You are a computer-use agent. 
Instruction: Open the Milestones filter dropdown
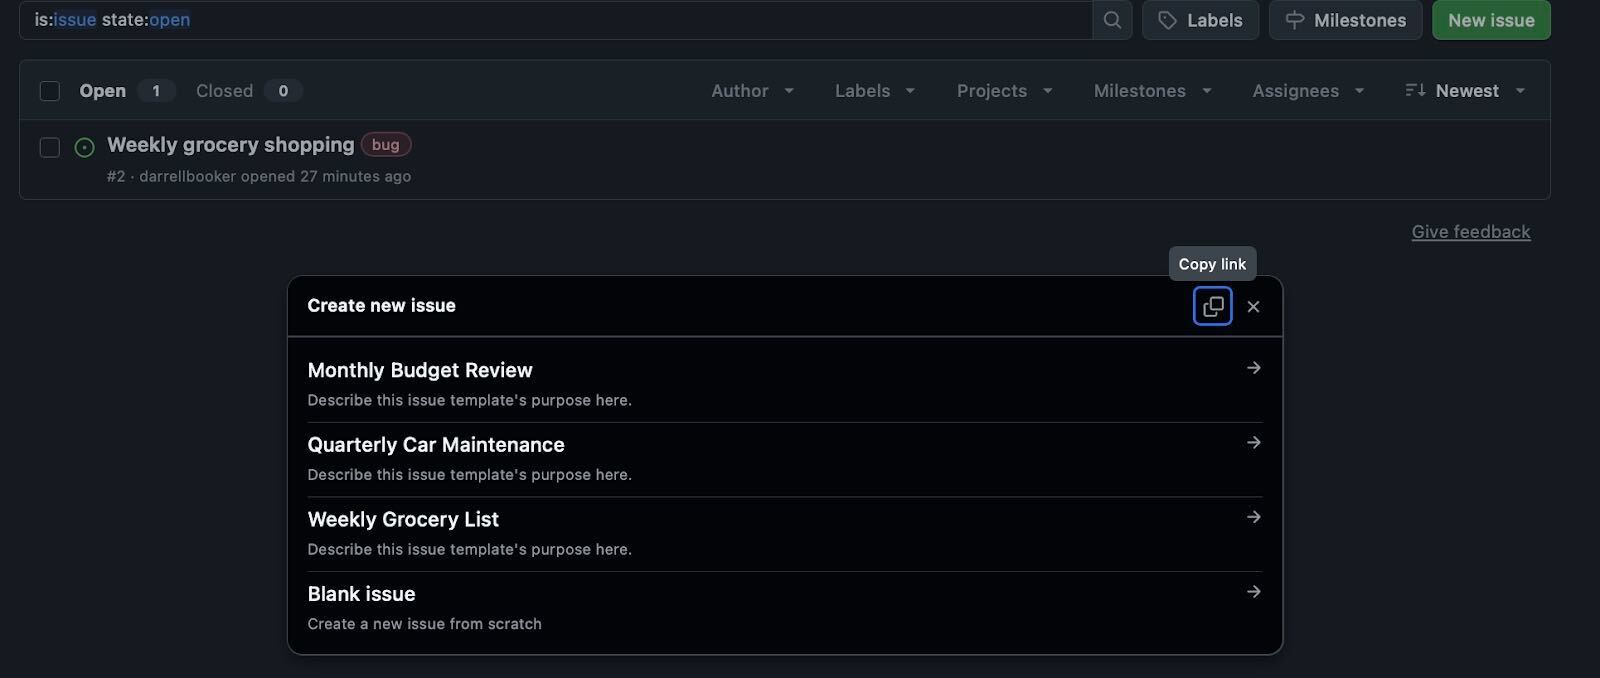pos(1153,91)
